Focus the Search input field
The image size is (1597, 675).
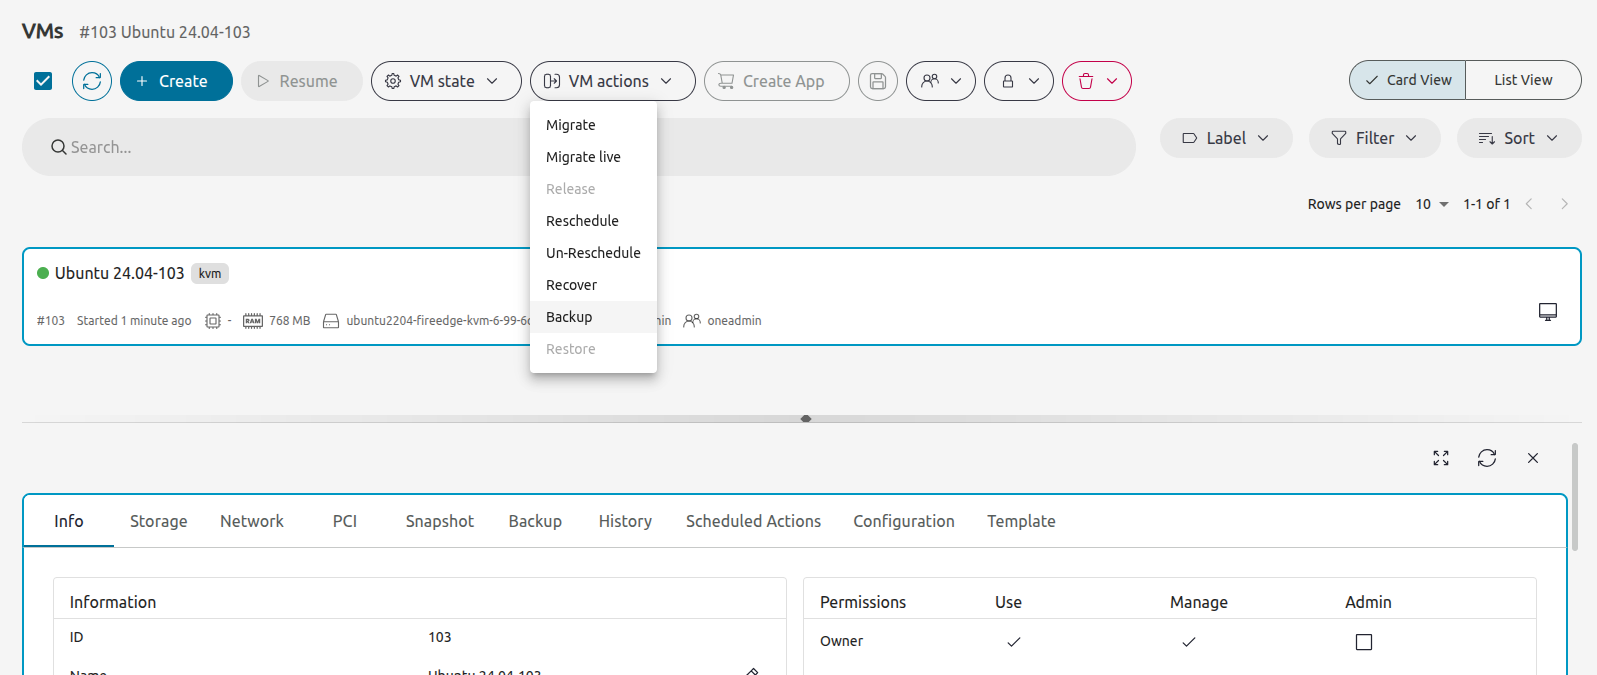point(579,147)
